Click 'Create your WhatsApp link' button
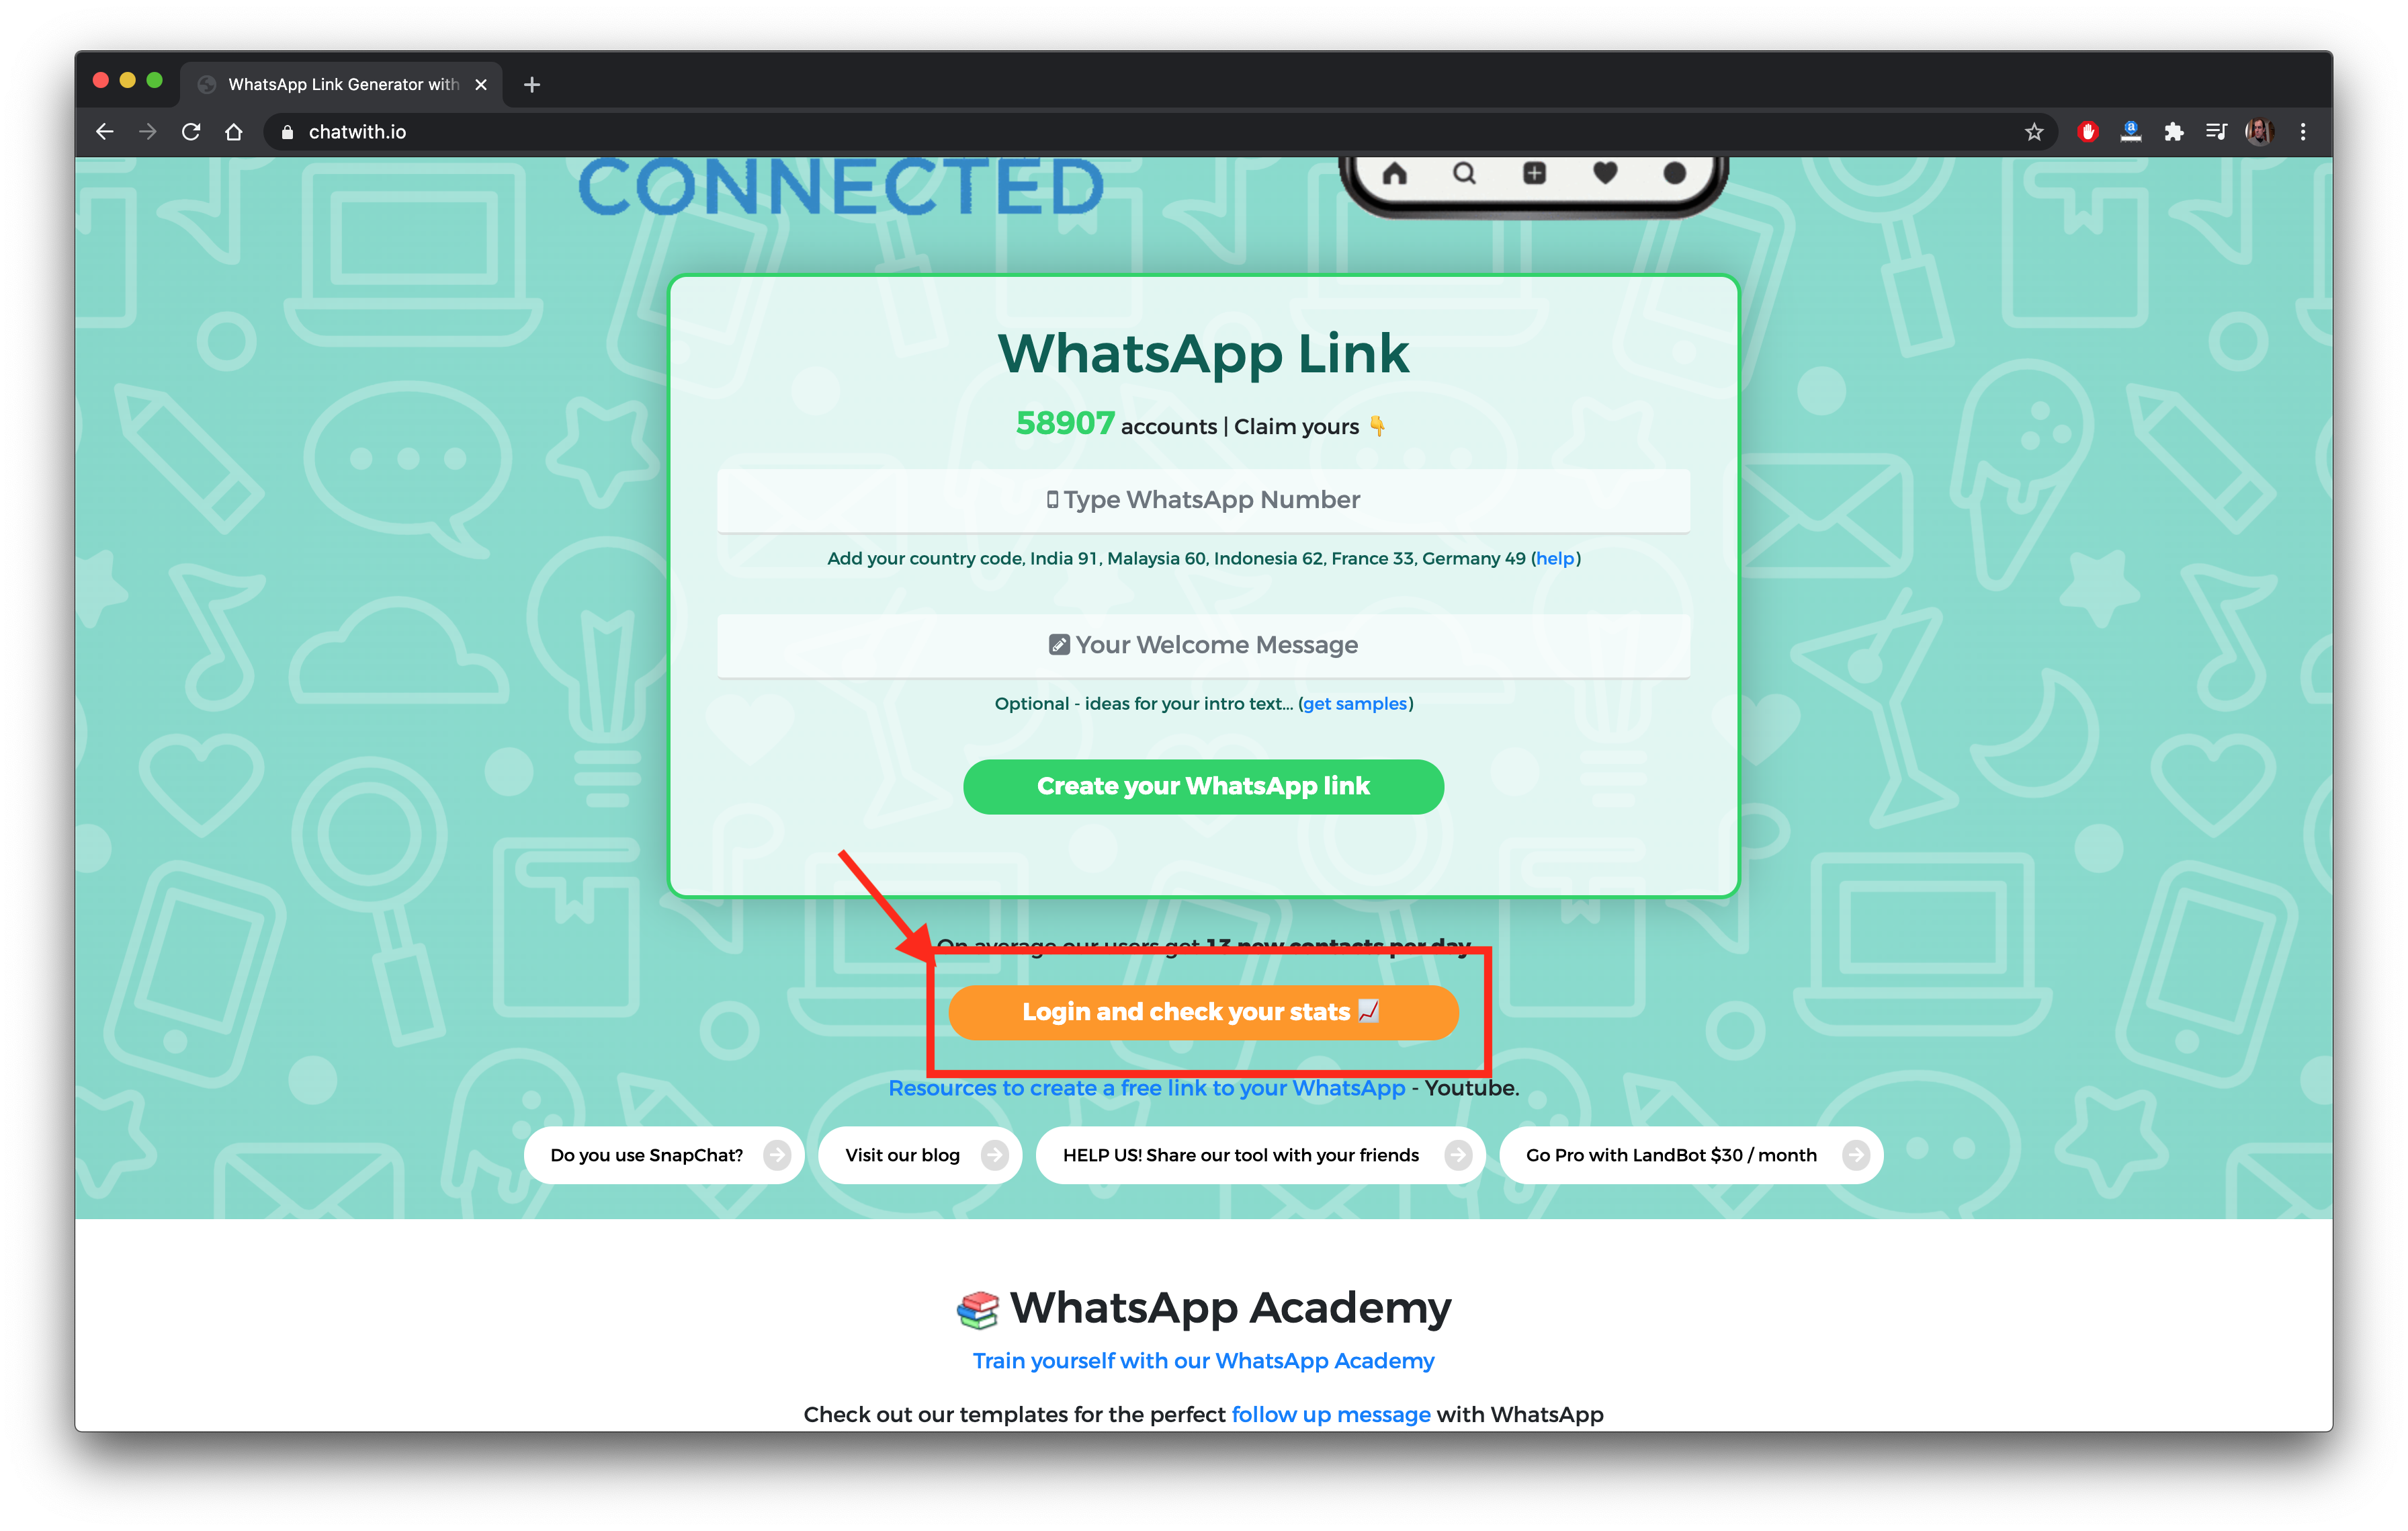2408x1531 pixels. point(1204,786)
